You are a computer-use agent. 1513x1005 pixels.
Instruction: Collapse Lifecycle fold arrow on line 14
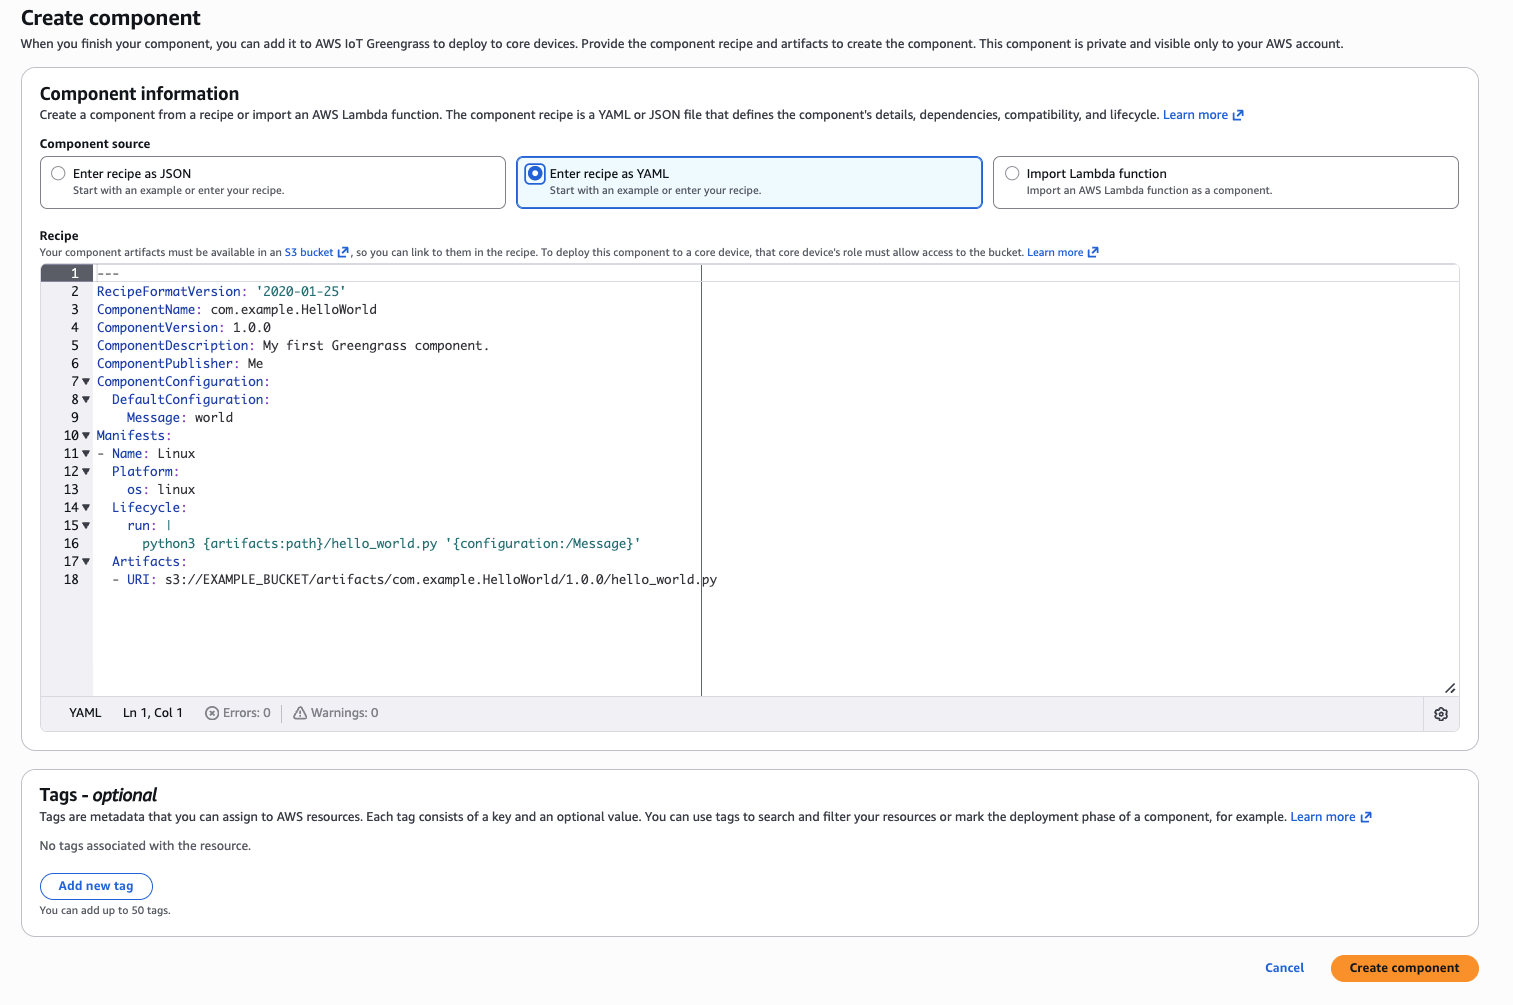(86, 507)
